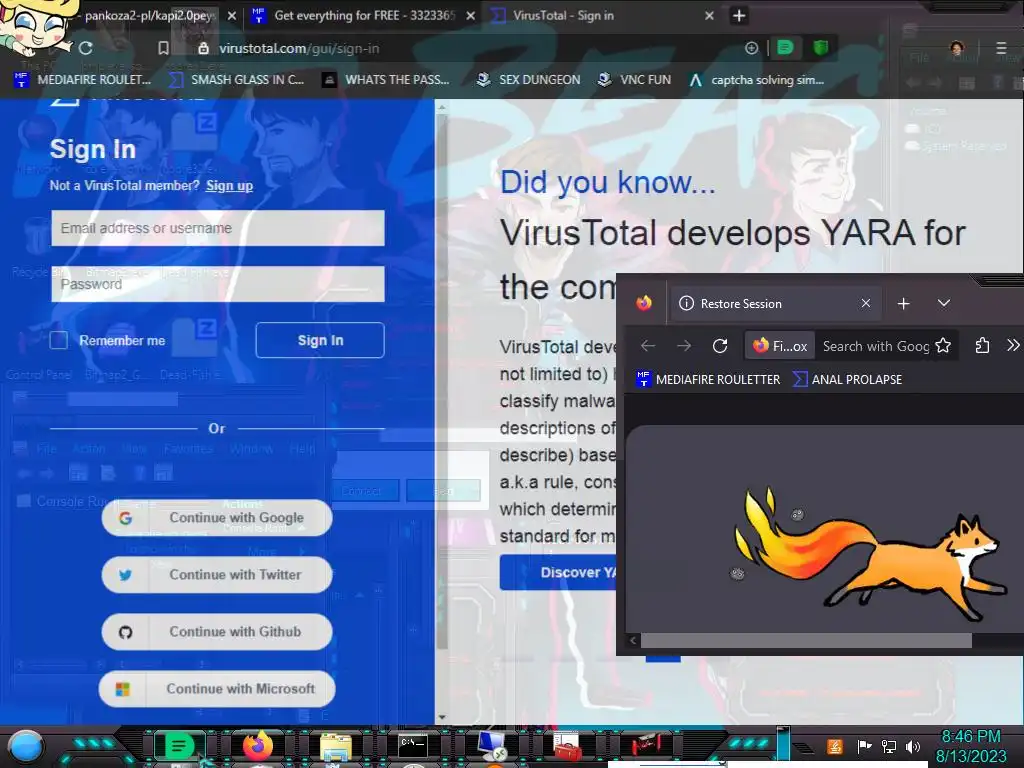Viewport: 1024px width, 768px height.
Task: Click scroll-down arrow of sign-in panel scrollbar
Action: click(442, 717)
